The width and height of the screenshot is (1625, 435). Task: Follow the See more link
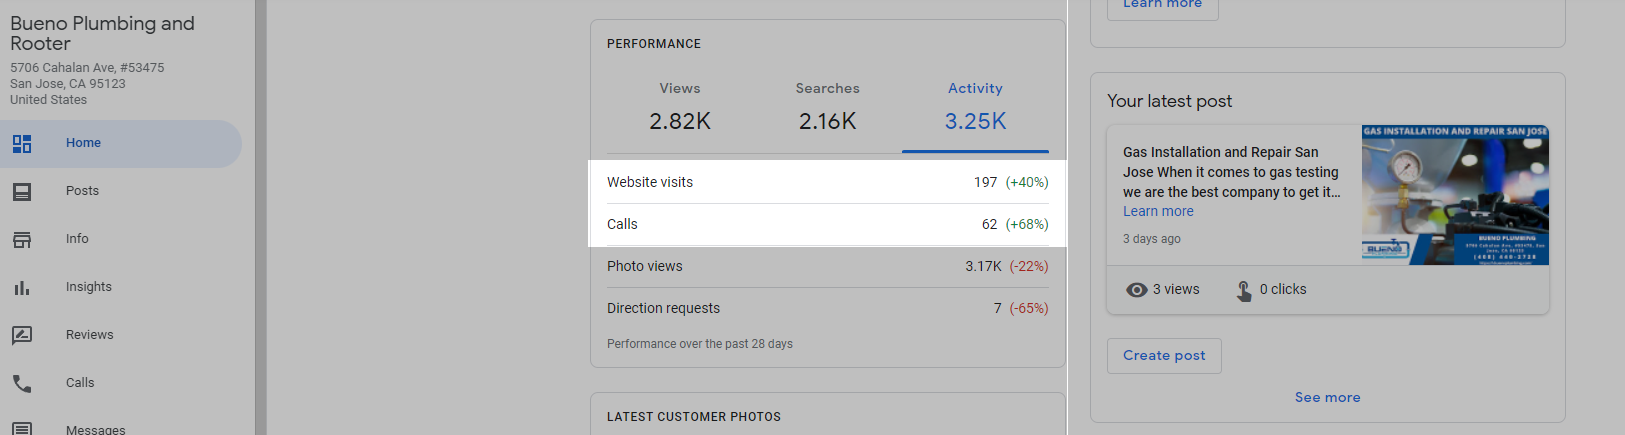click(1328, 397)
